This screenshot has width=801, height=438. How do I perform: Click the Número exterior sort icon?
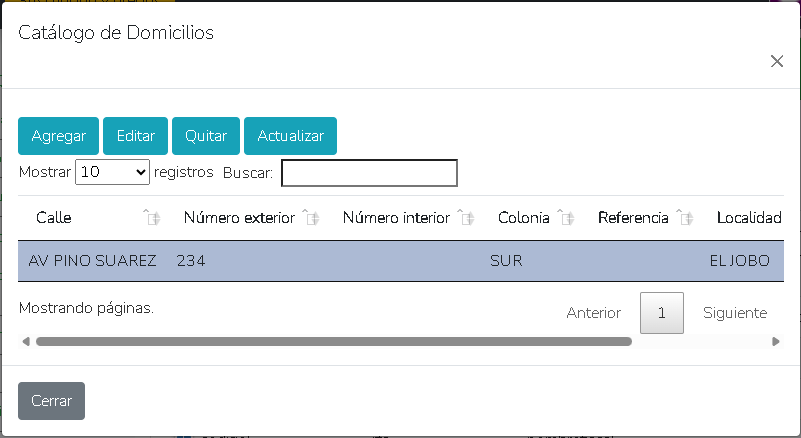[x=311, y=218]
